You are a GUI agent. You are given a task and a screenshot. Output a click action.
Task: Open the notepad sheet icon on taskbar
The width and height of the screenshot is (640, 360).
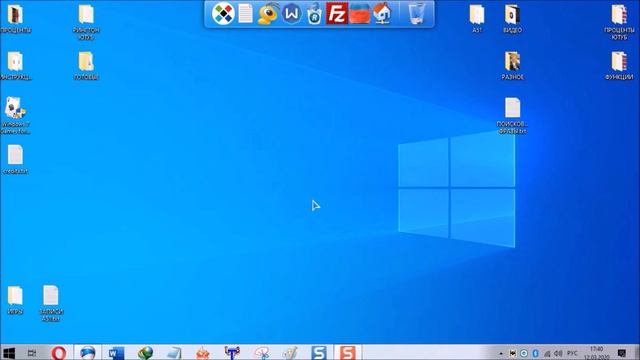click(x=174, y=353)
